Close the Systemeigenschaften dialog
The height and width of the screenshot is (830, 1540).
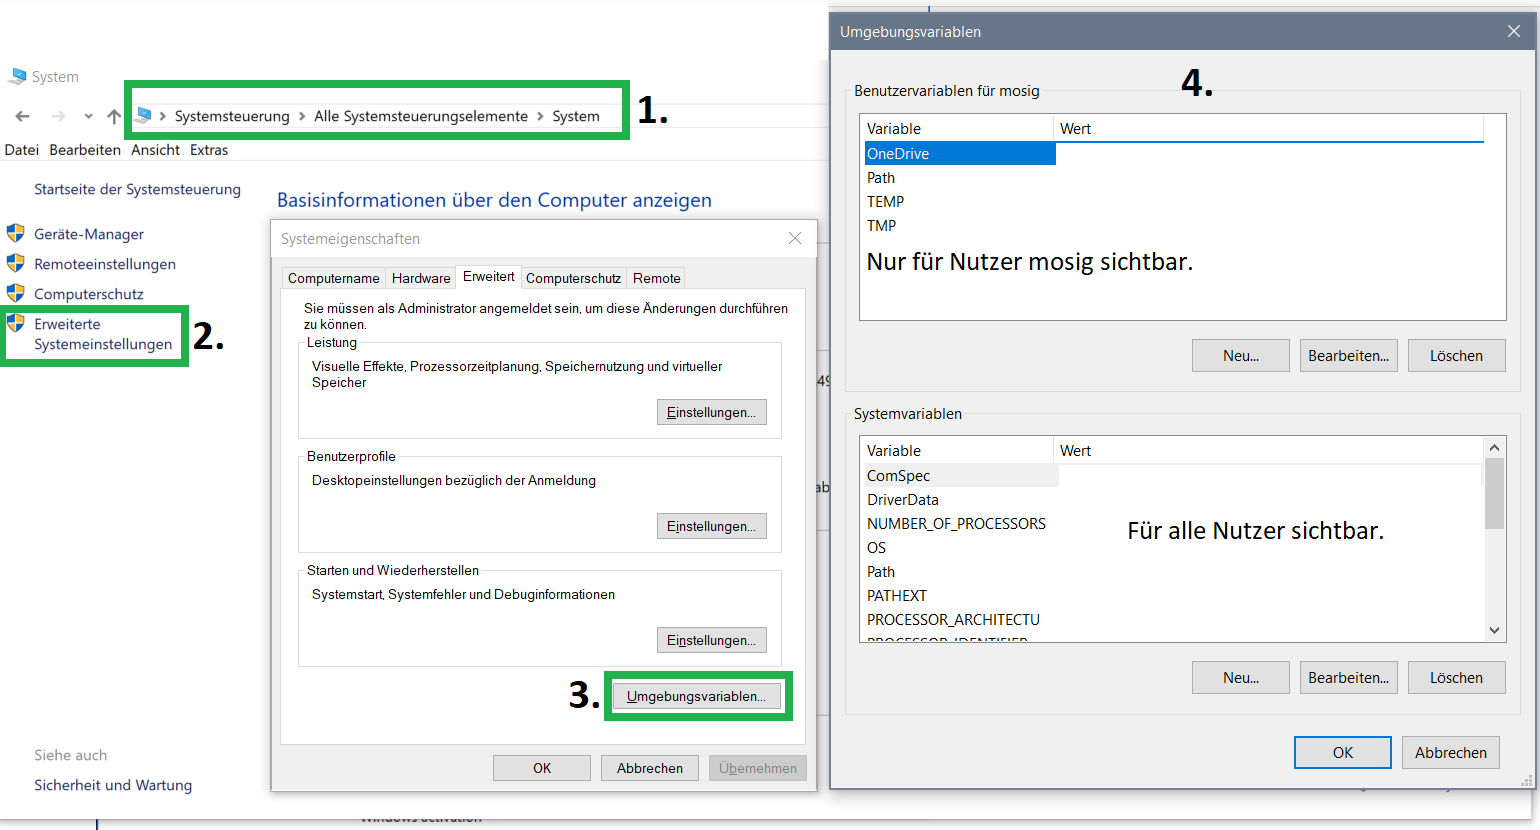click(x=795, y=238)
